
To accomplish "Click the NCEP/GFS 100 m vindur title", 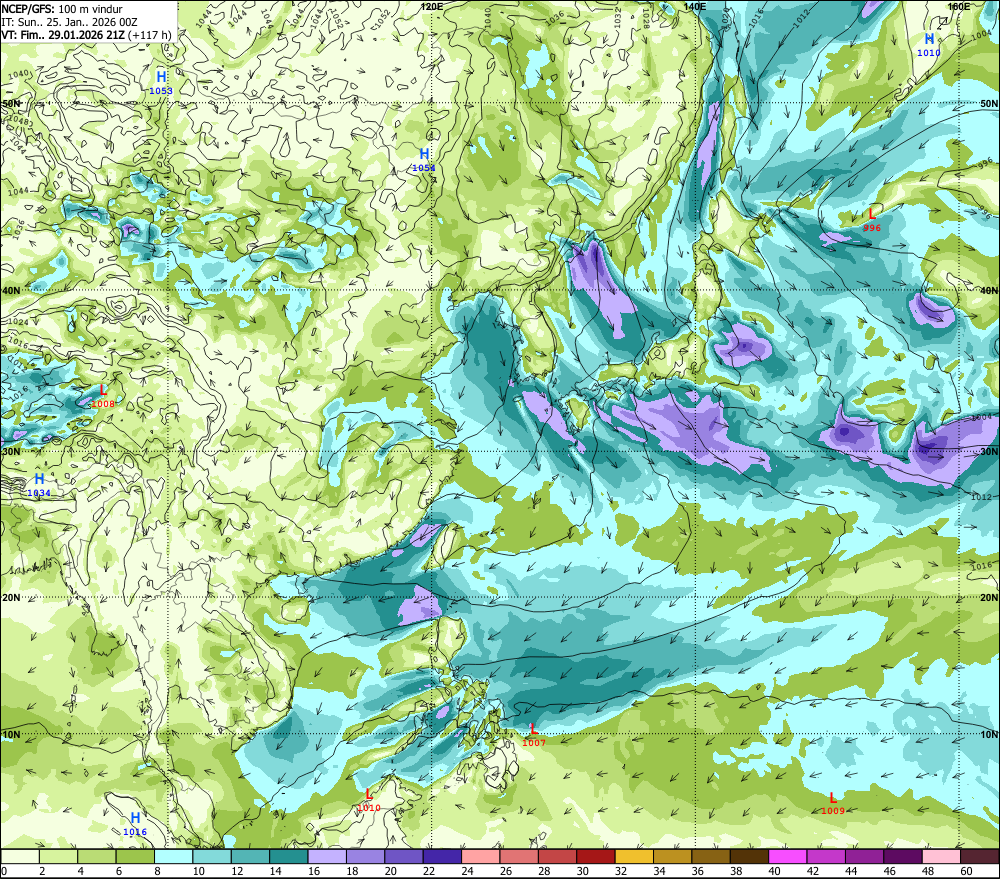I will click(x=62, y=9).
